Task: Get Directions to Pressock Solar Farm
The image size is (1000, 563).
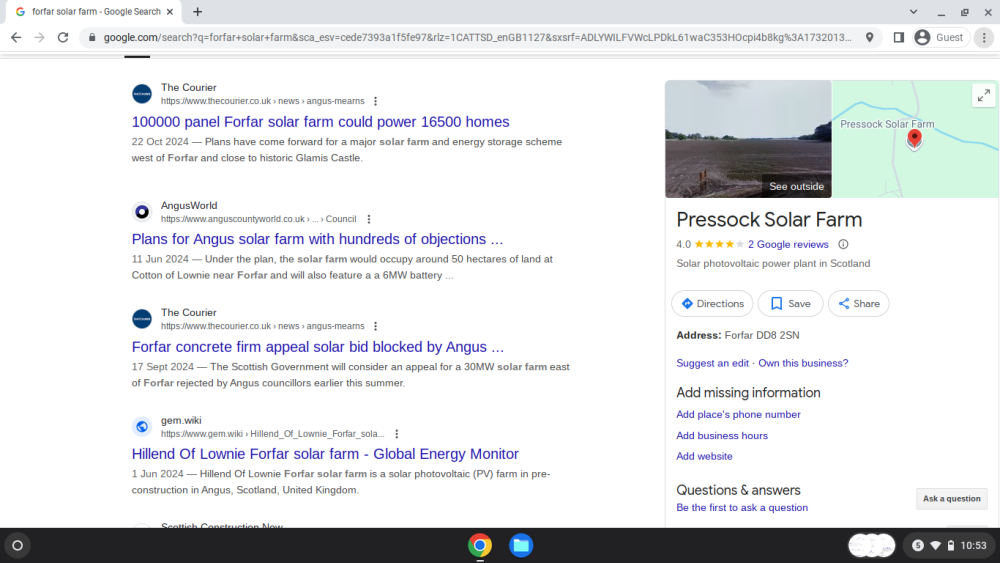Action: tap(712, 303)
